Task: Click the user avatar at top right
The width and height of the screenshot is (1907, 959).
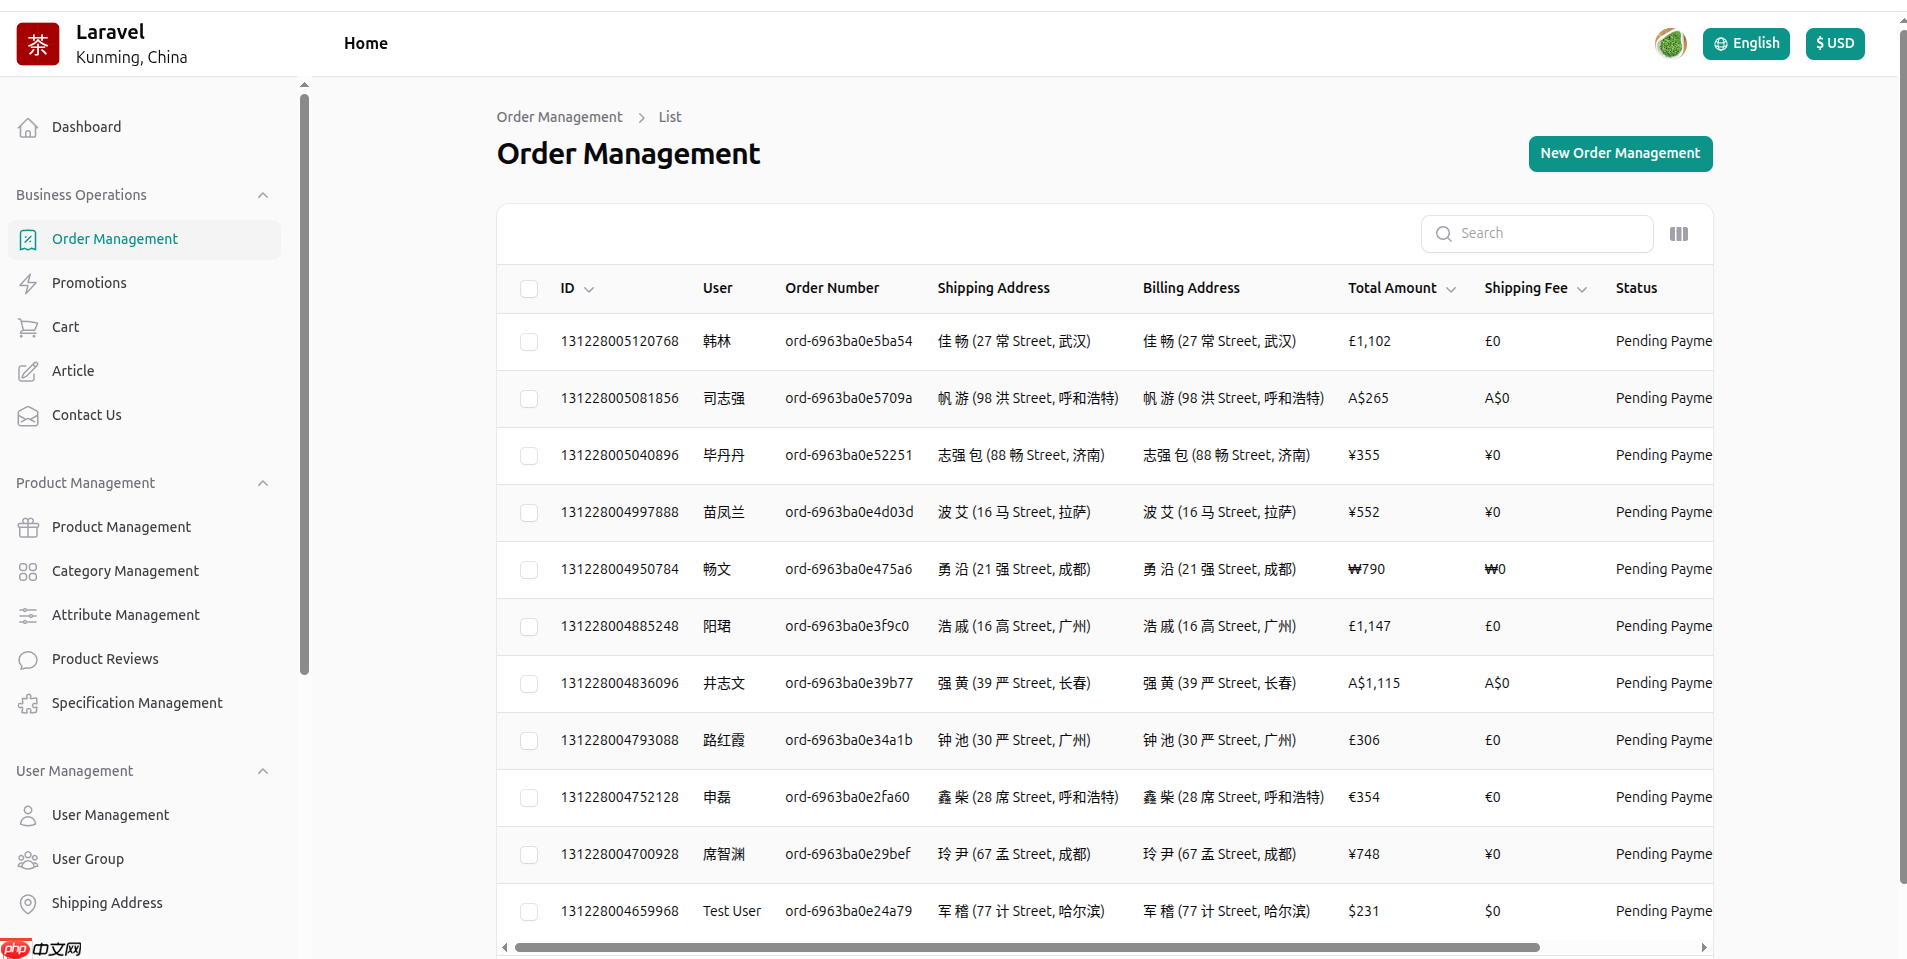Action: click(x=1670, y=44)
